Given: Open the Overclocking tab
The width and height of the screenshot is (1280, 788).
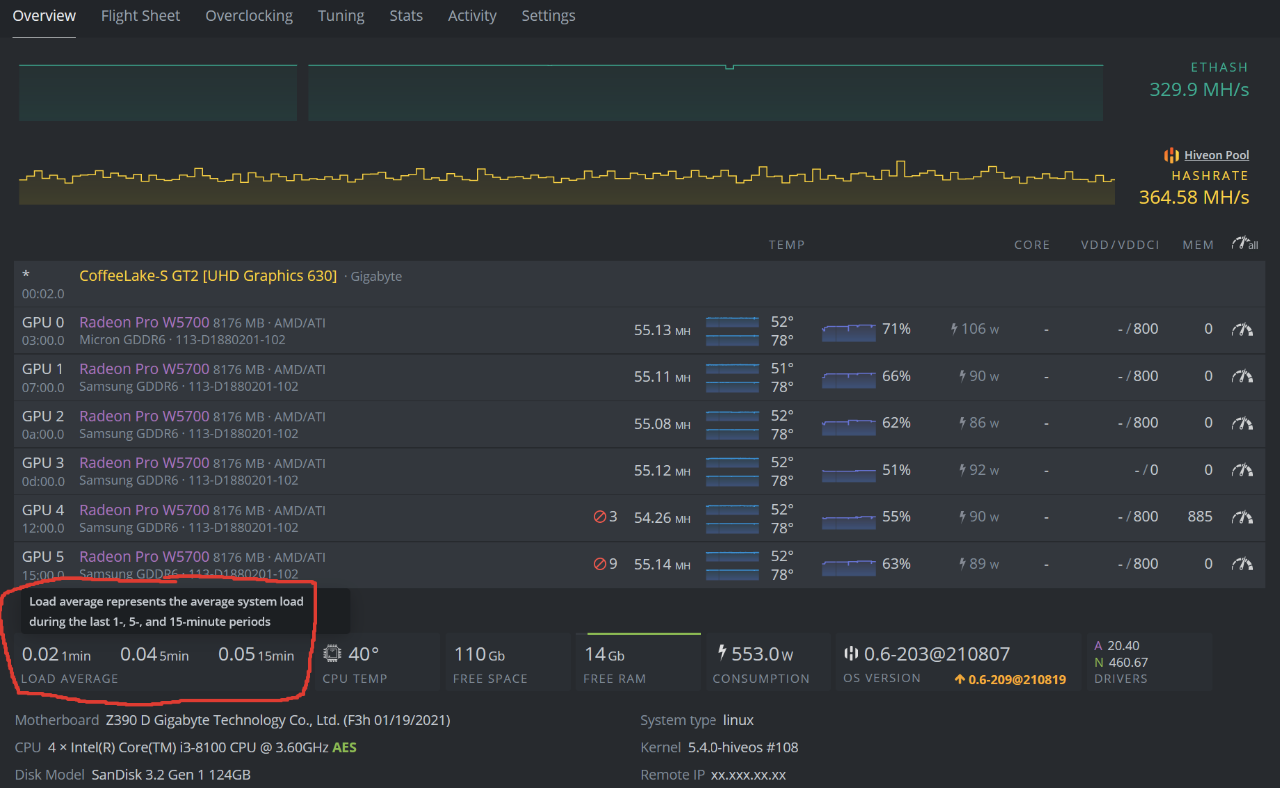Looking at the screenshot, I should click(x=249, y=16).
